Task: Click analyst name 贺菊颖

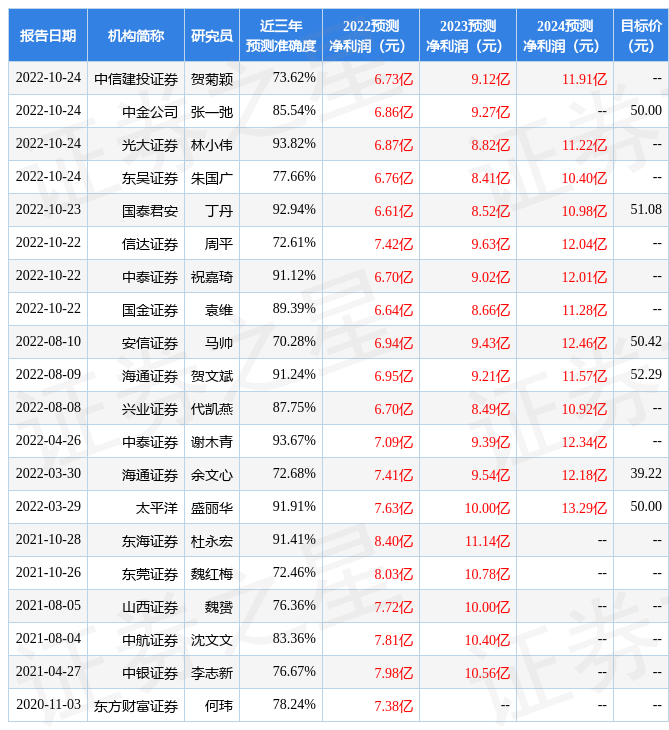Action: [212, 79]
